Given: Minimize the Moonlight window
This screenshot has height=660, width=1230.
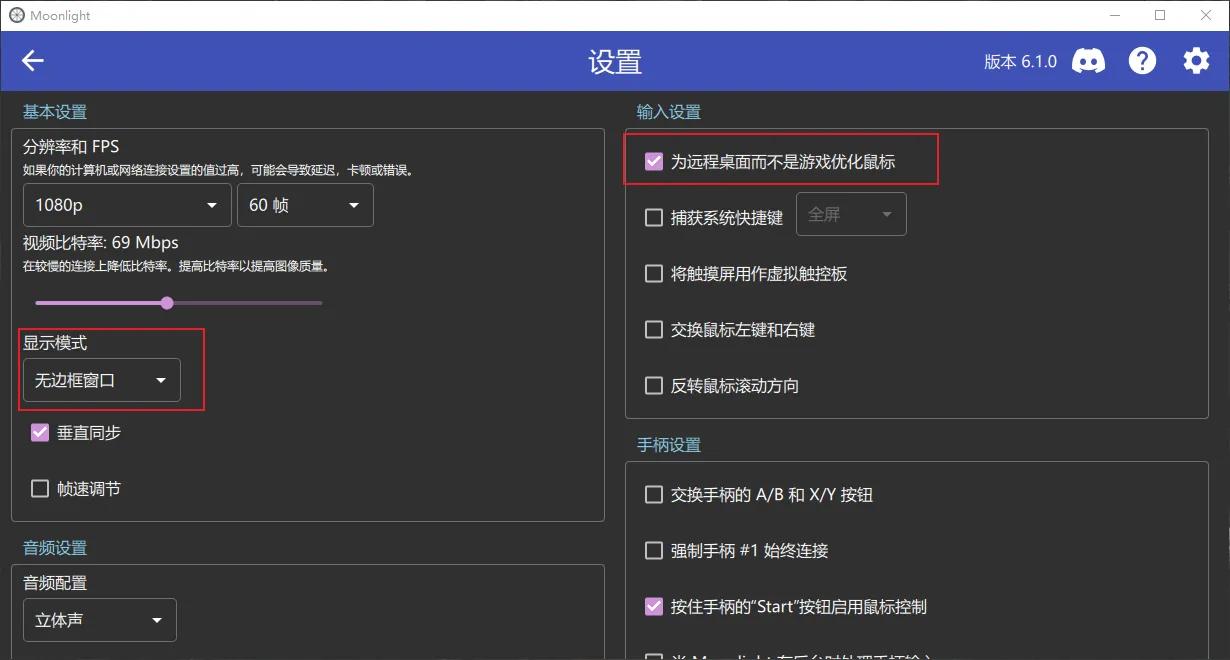Looking at the screenshot, I should click(x=1114, y=15).
